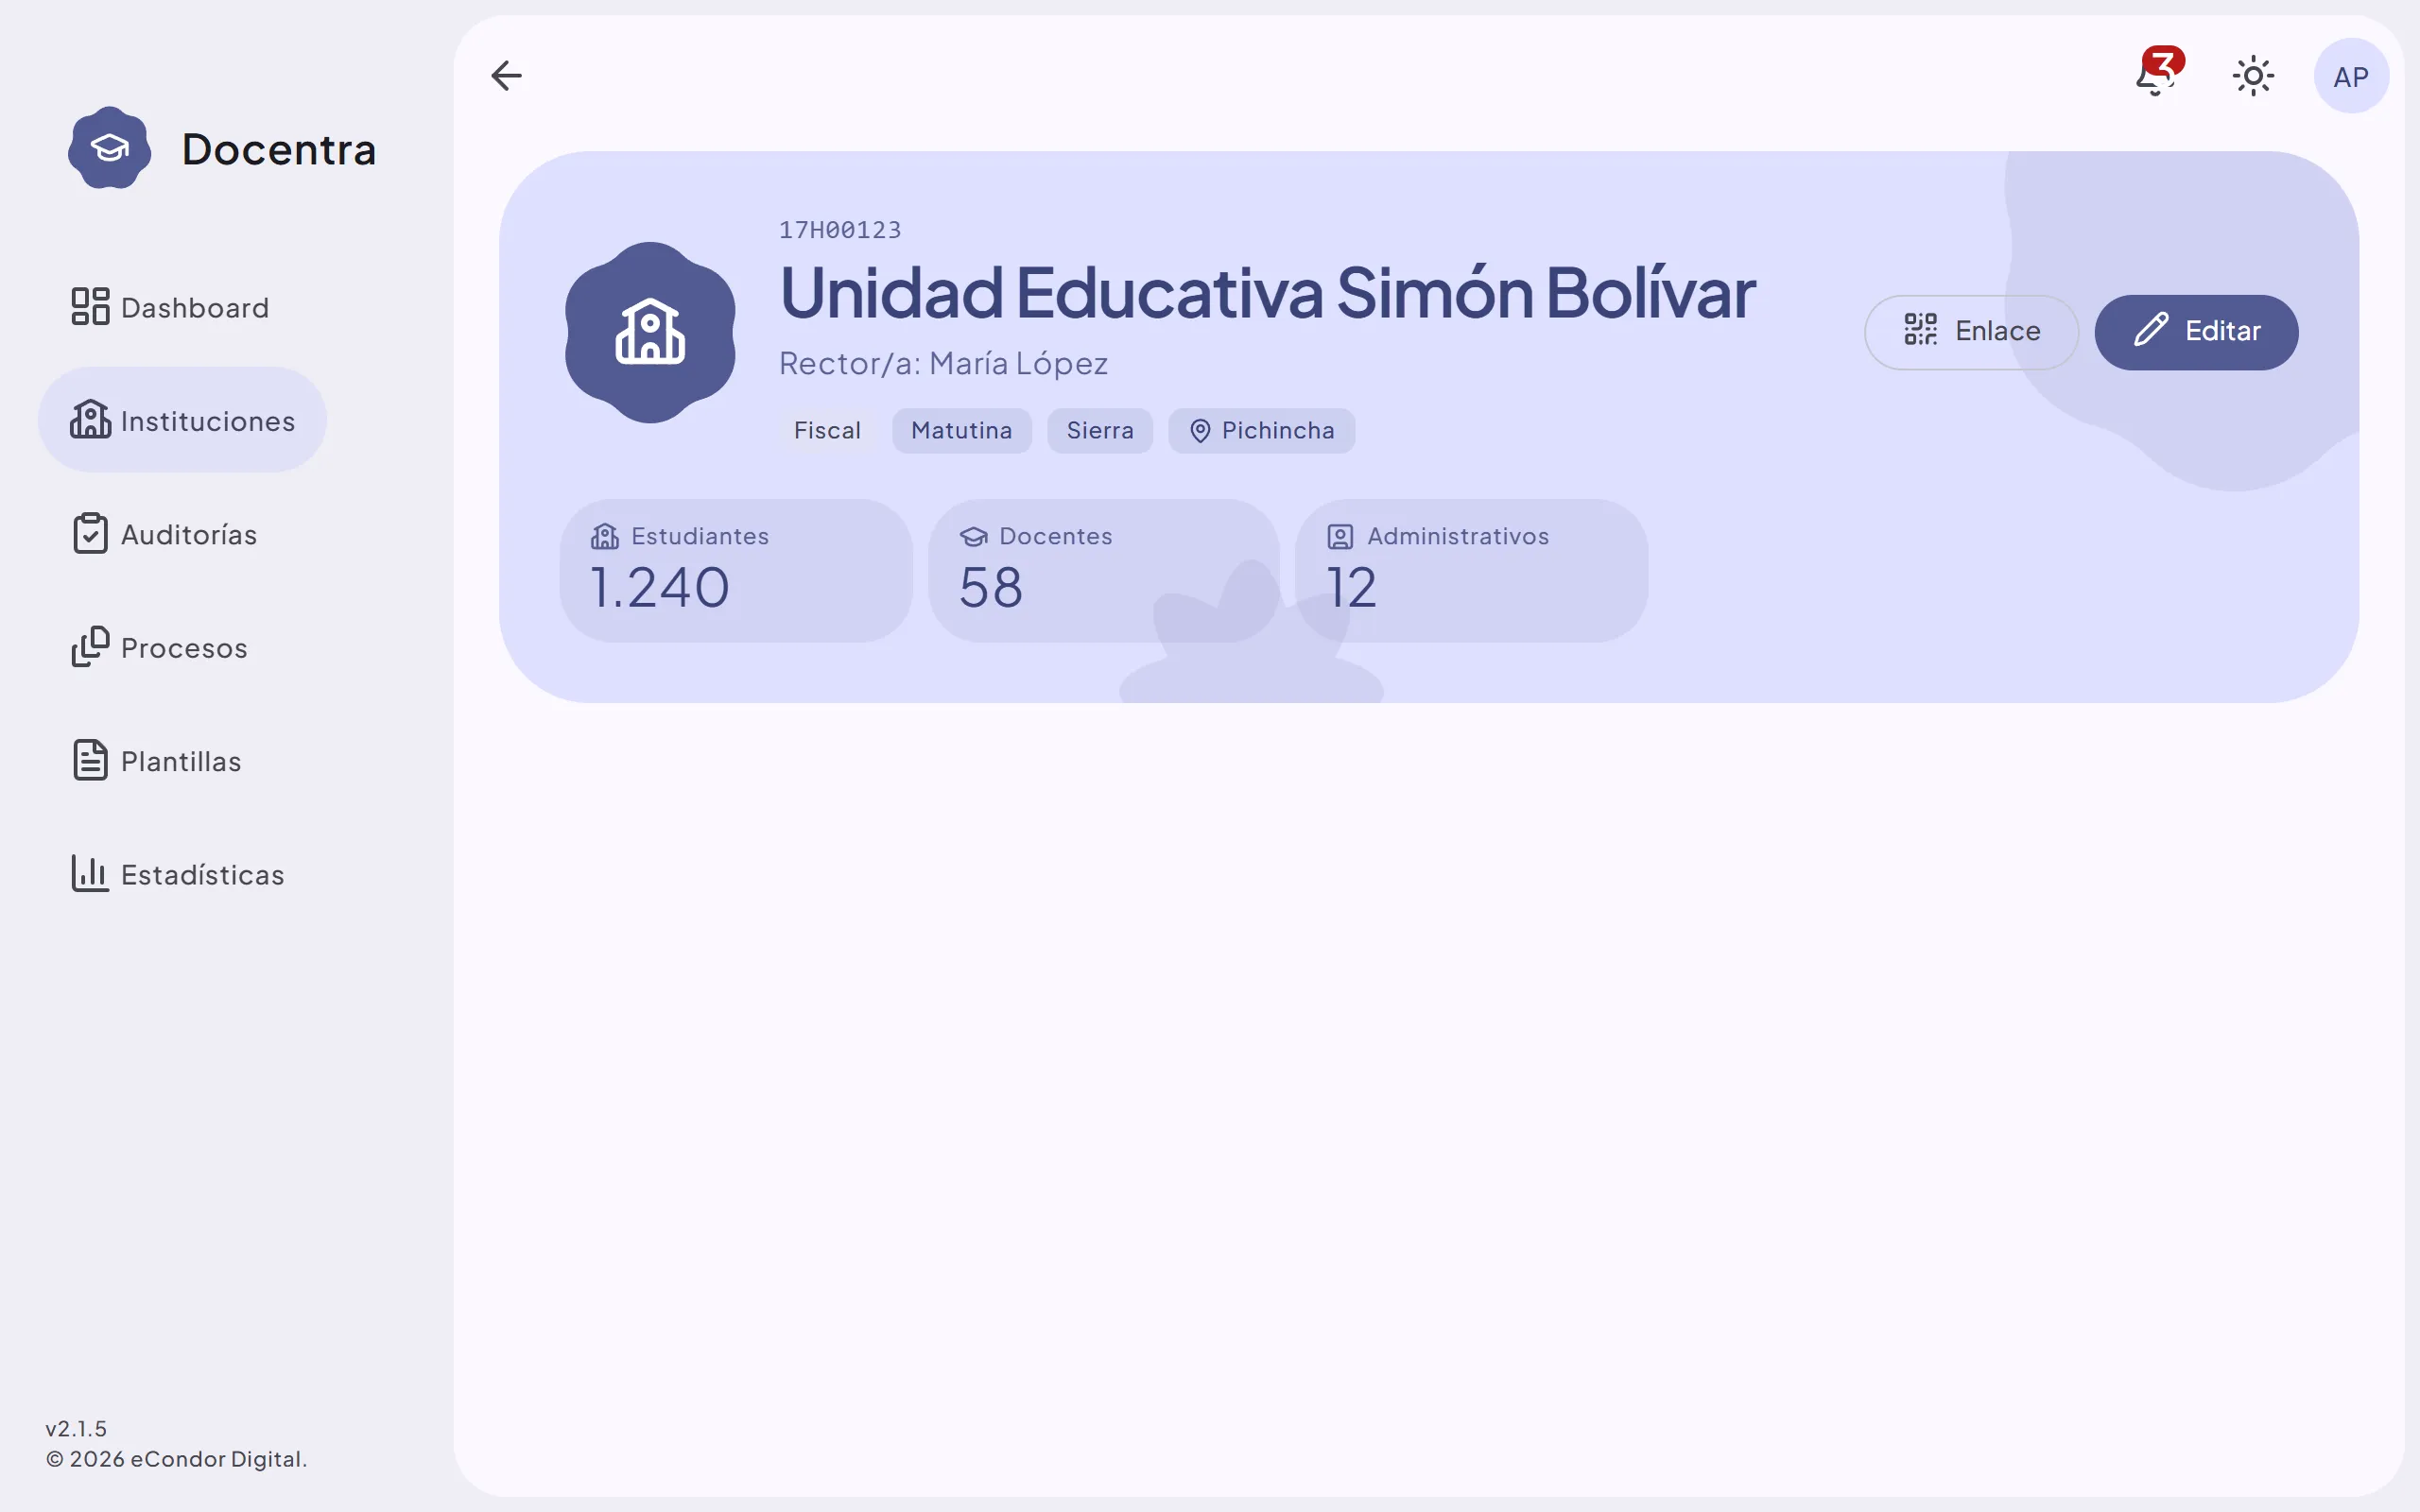Image resolution: width=2420 pixels, height=1512 pixels.
Task: Click the Pichincha location tag
Action: pyautogui.click(x=1261, y=431)
